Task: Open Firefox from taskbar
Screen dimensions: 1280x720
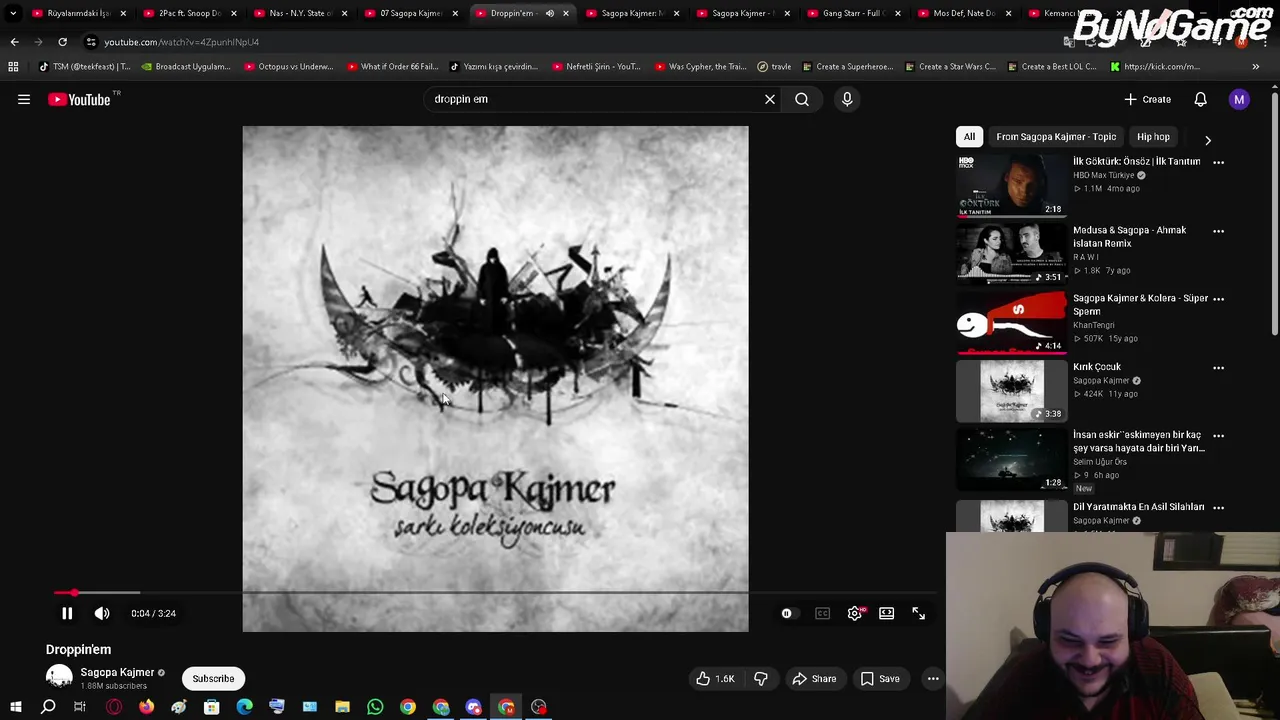Action: coord(146,707)
